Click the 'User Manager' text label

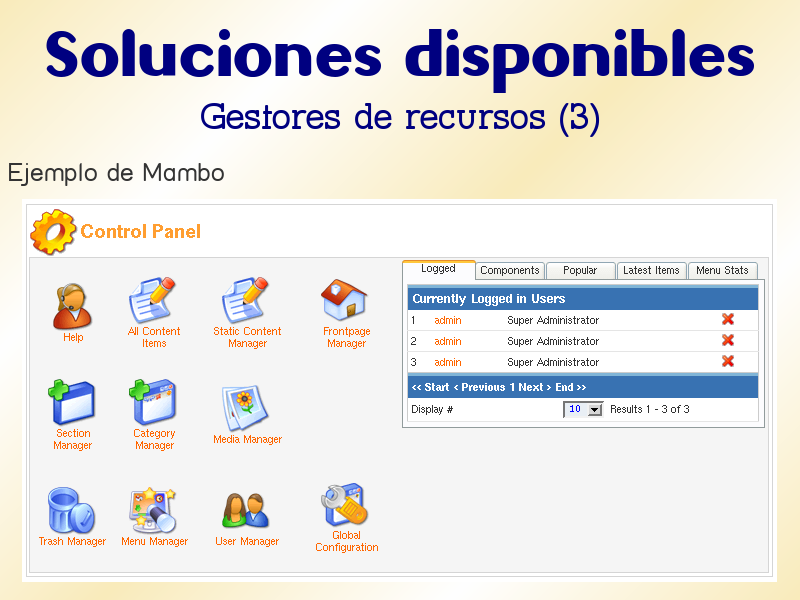click(x=247, y=541)
